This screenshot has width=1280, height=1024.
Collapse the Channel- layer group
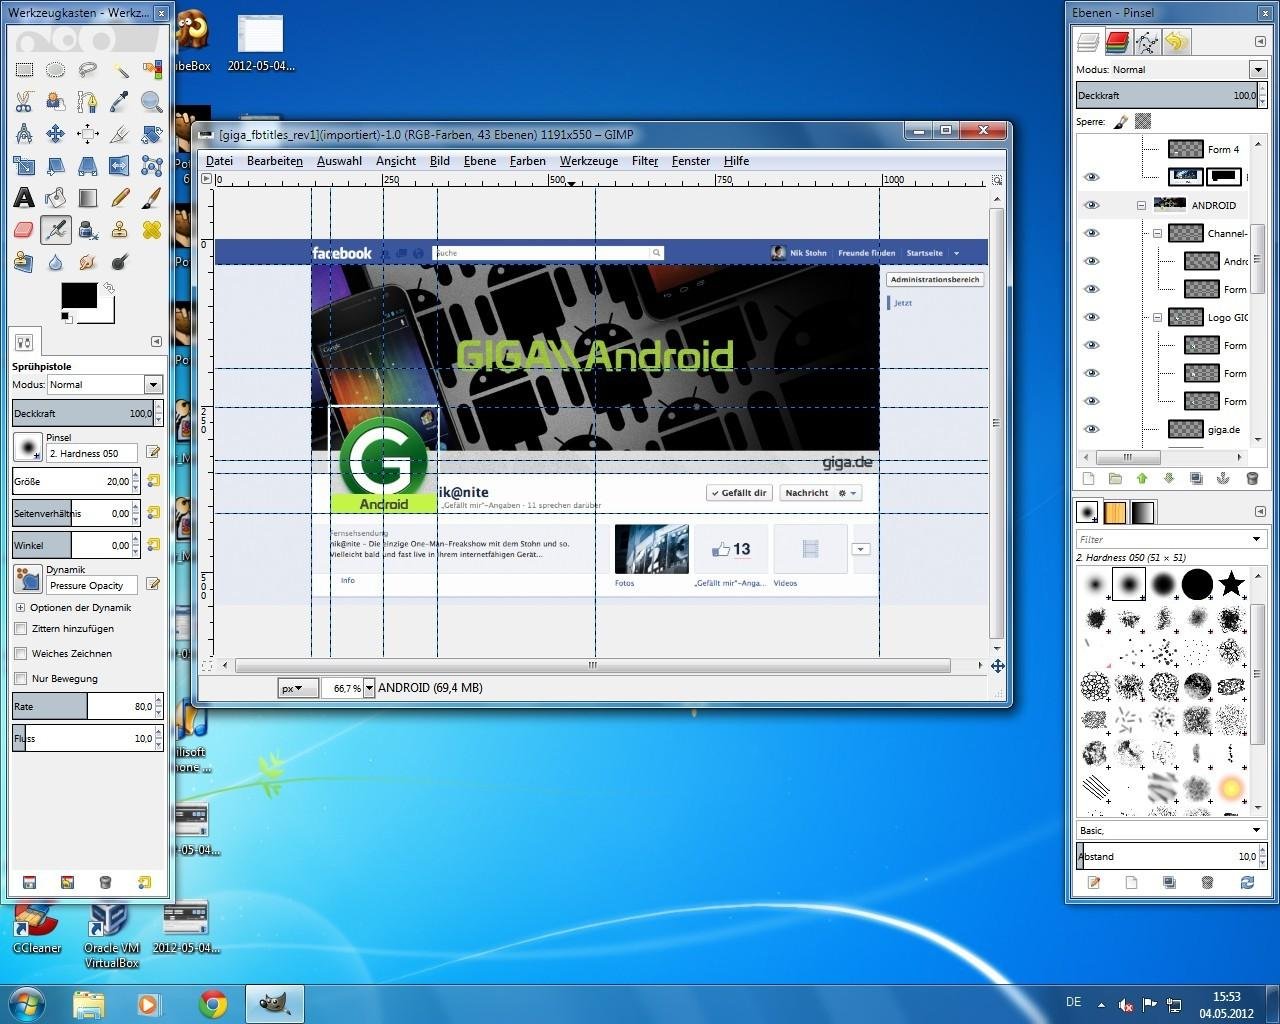pyautogui.click(x=1157, y=233)
